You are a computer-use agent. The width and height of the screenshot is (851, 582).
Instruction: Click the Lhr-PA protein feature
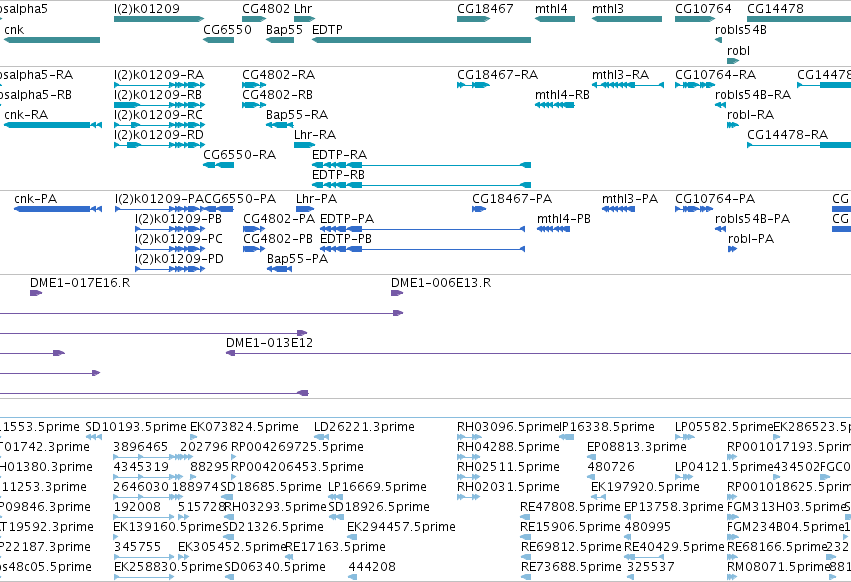(x=305, y=210)
